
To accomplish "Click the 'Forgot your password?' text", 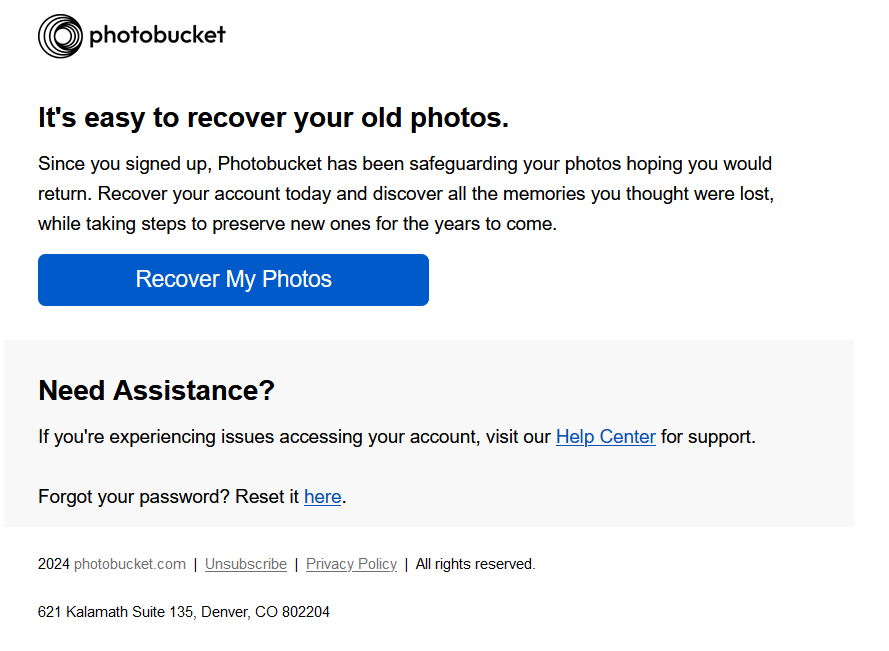I will click(x=133, y=497).
